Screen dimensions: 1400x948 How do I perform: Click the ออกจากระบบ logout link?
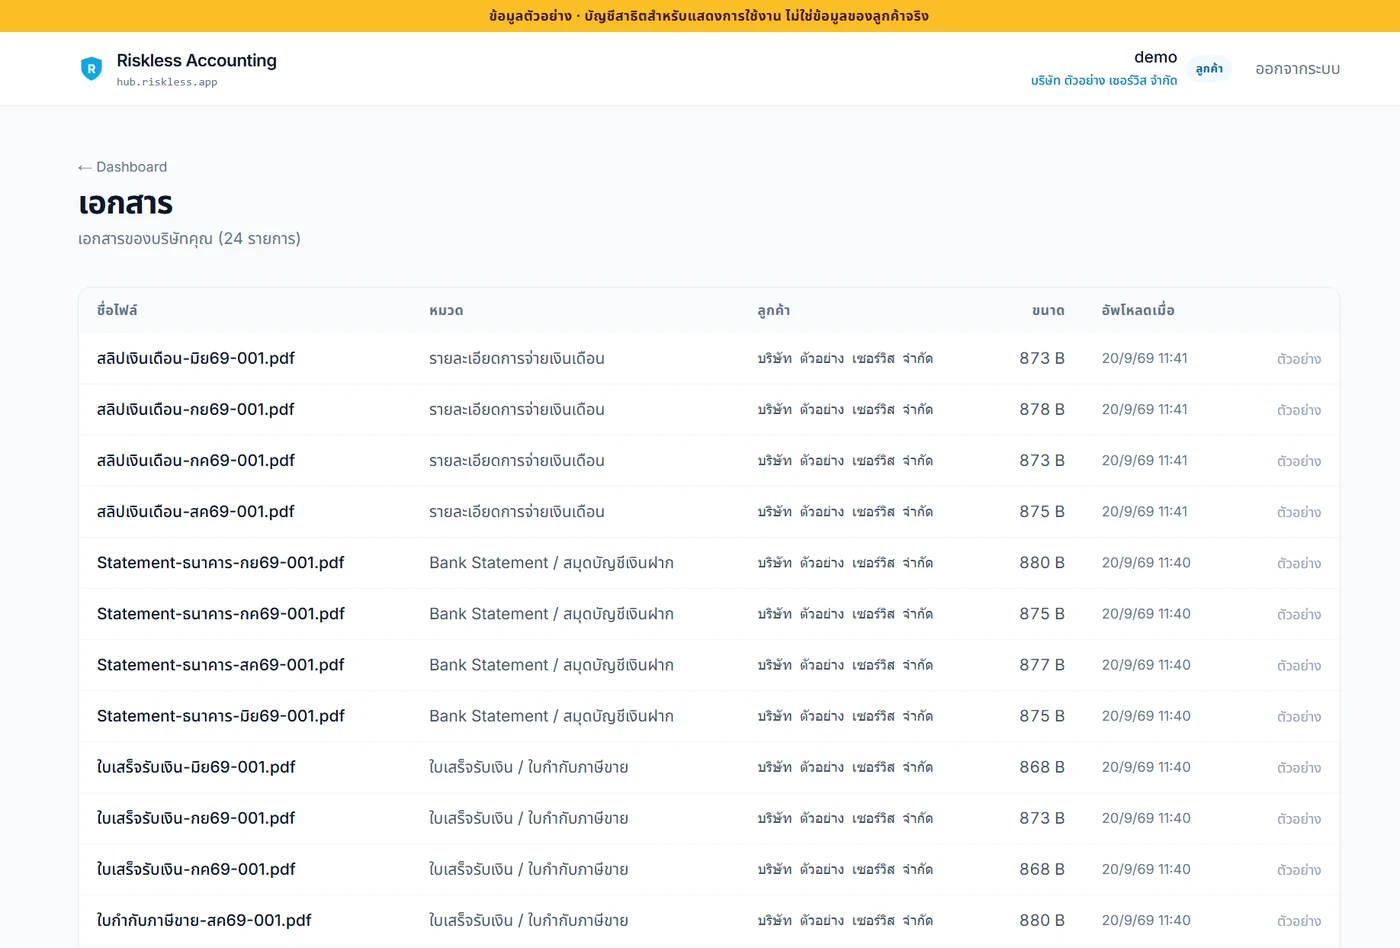click(x=1297, y=69)
